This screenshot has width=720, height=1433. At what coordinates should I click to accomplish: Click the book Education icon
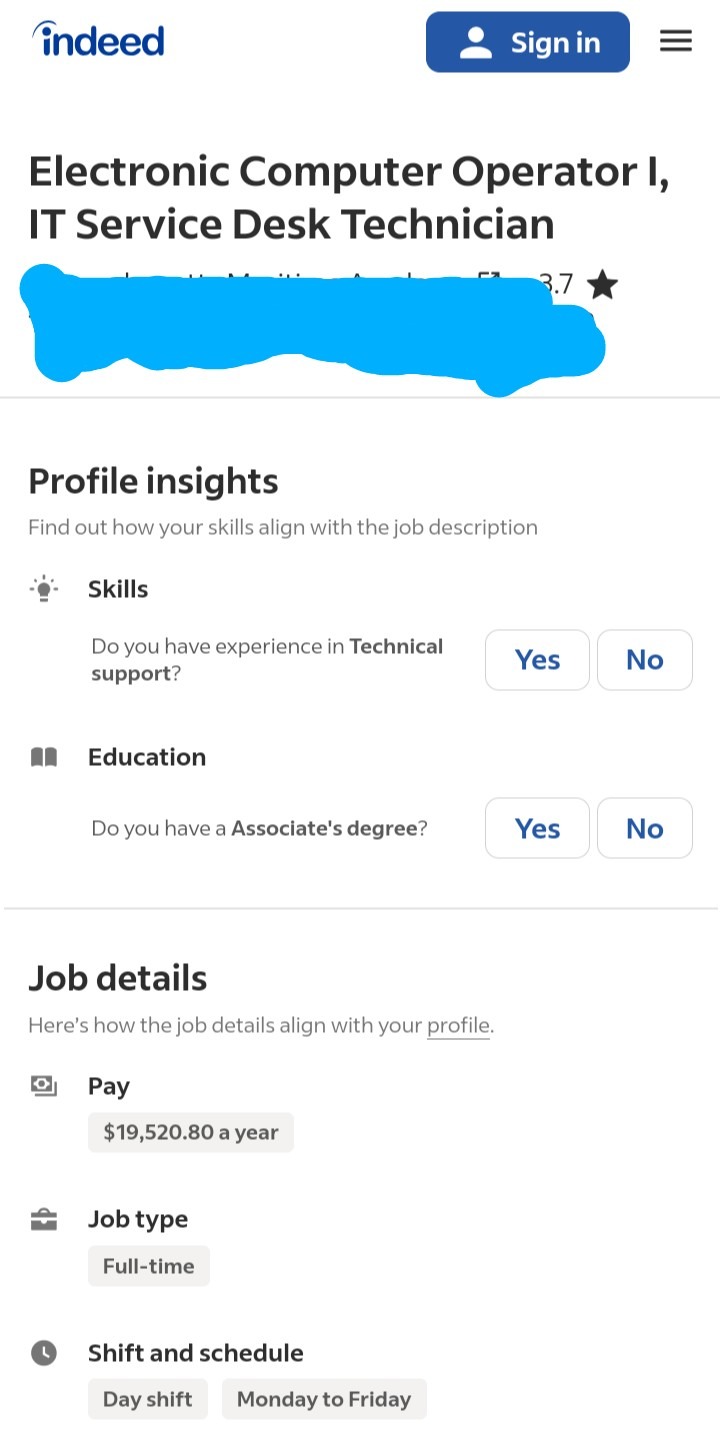pyautogui.click(x=44, y=757)
